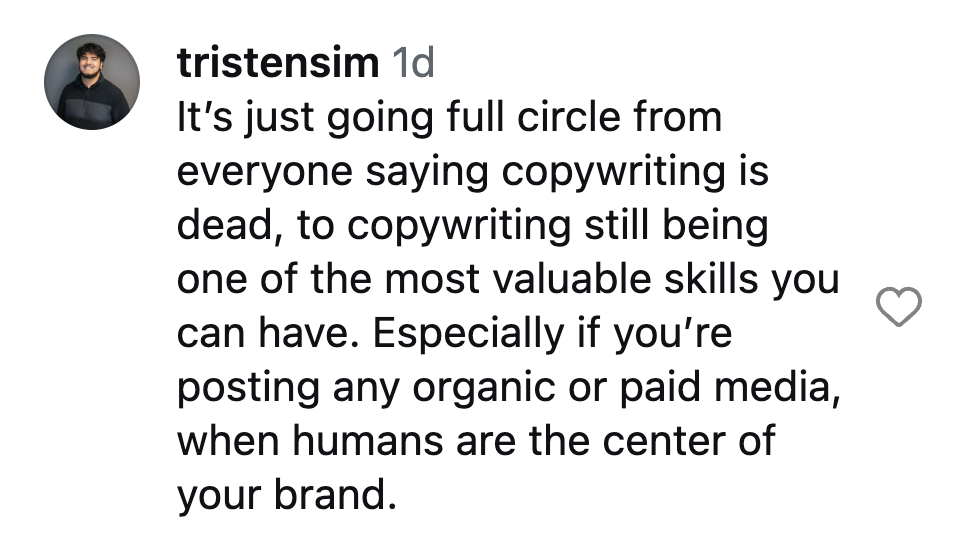The image size is (970, 538).
Task: Click the line "everyone saying copywriting is"
Action: coord(473,172)
